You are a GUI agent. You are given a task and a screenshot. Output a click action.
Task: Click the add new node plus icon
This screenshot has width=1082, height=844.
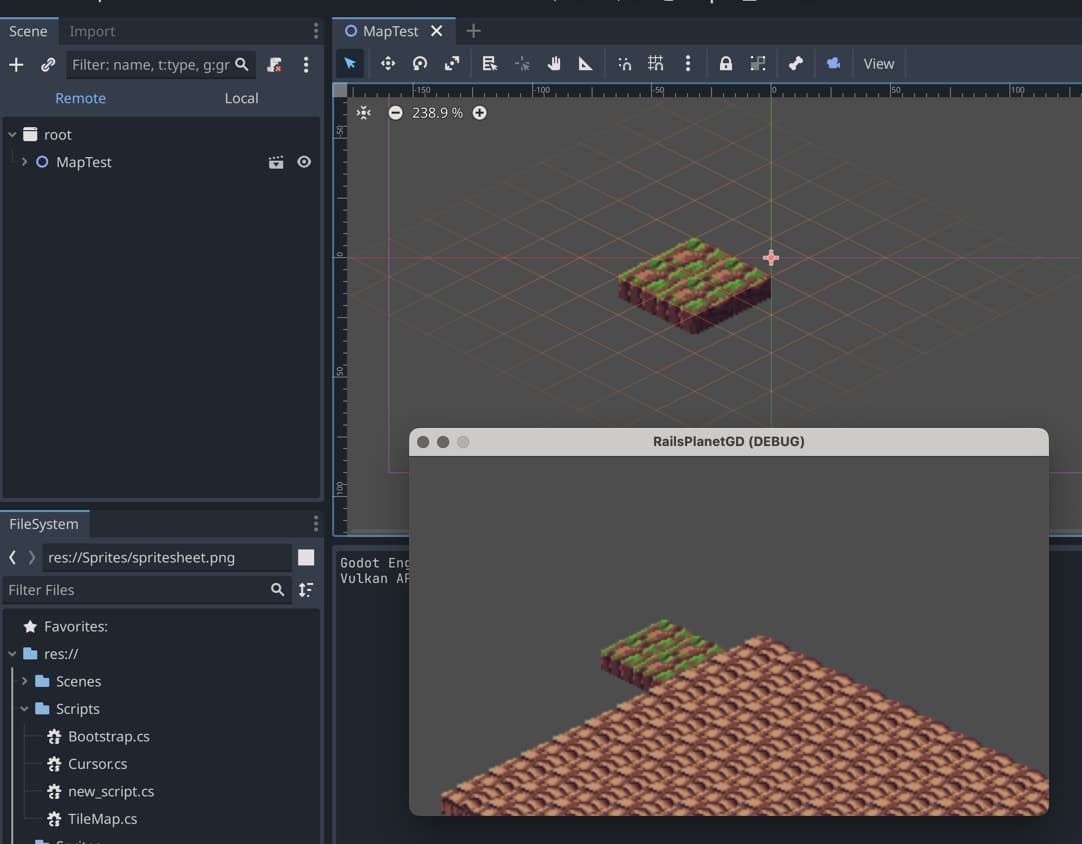point(16,65)
